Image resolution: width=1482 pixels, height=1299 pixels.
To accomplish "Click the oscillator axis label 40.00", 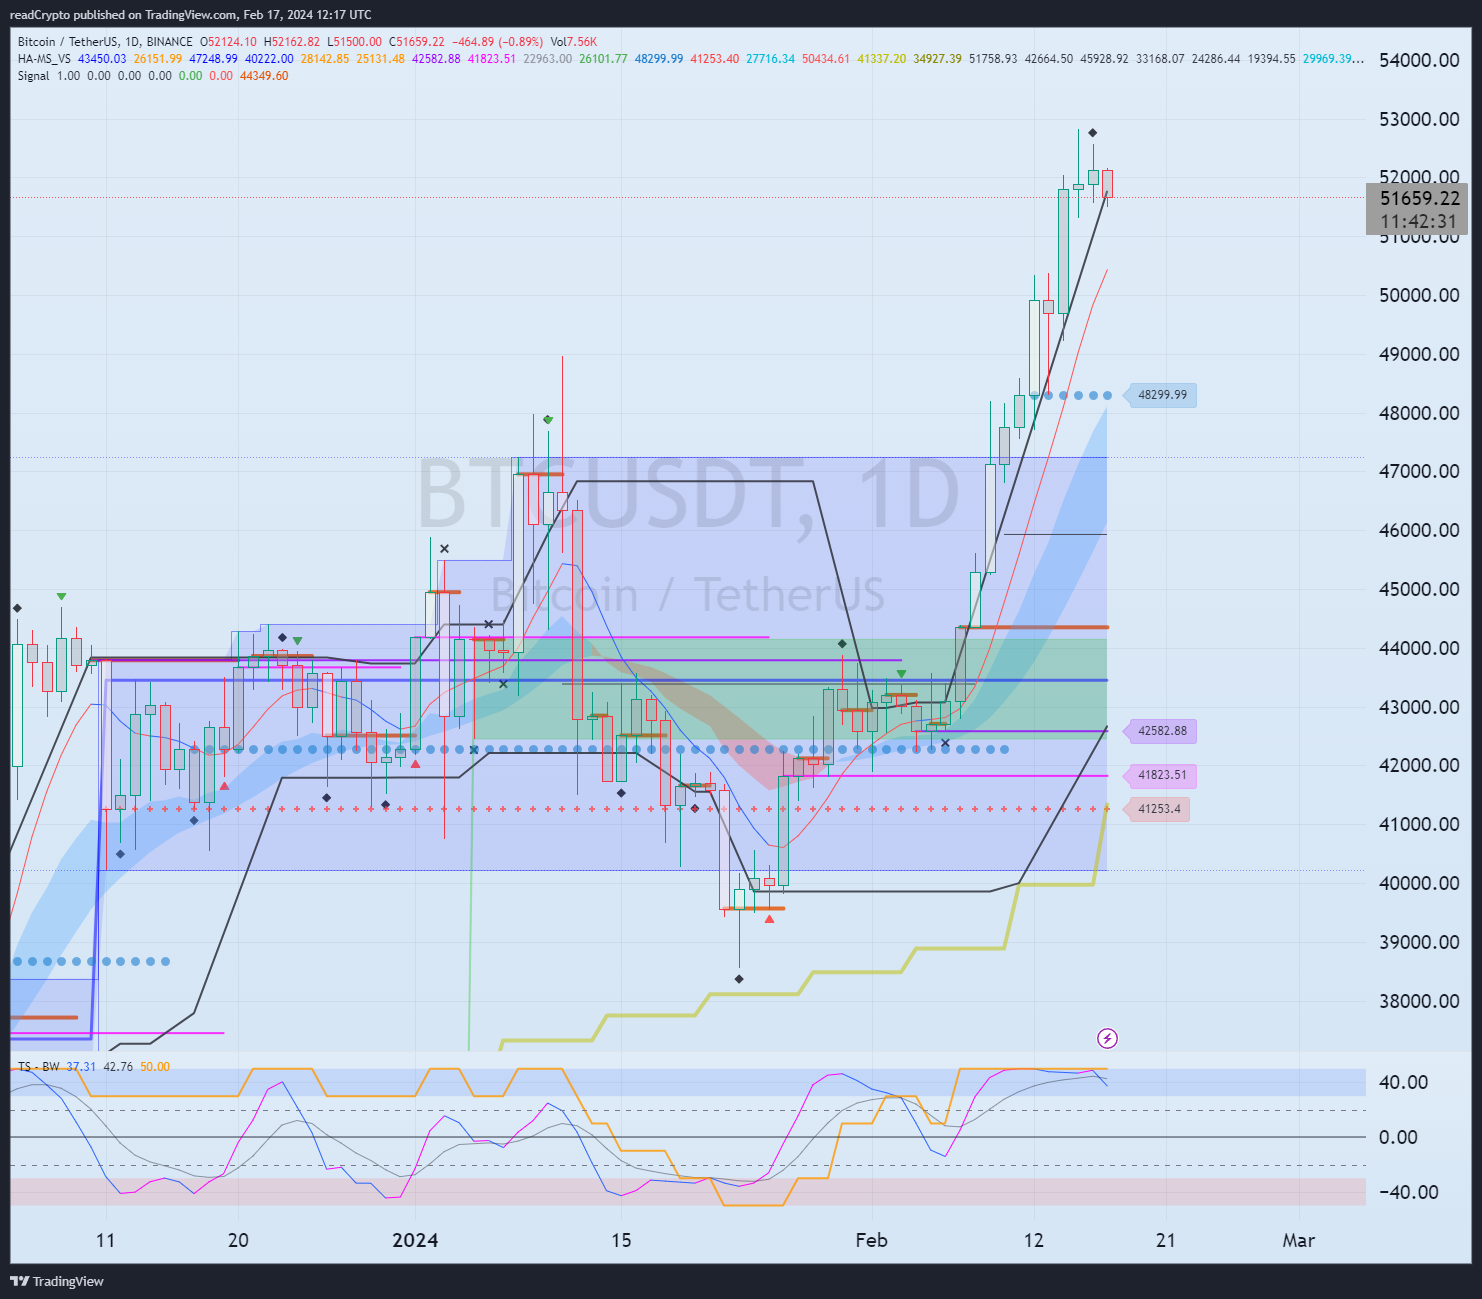I will tap(1403, 1082).
